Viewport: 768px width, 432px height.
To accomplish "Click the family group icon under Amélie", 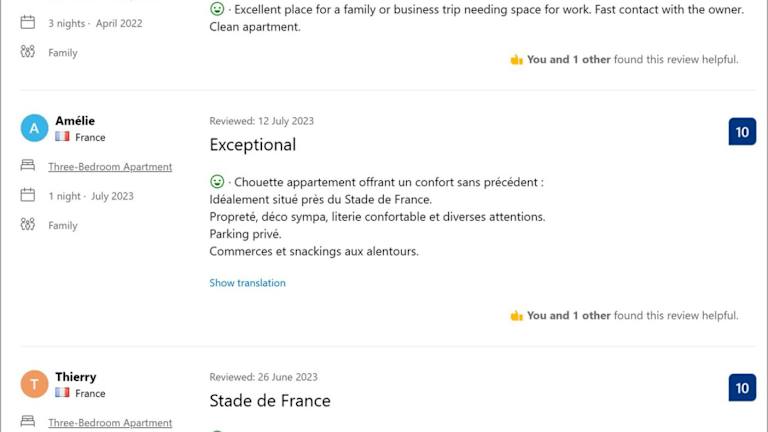I will pyautogui.click(x=28, y=225).
